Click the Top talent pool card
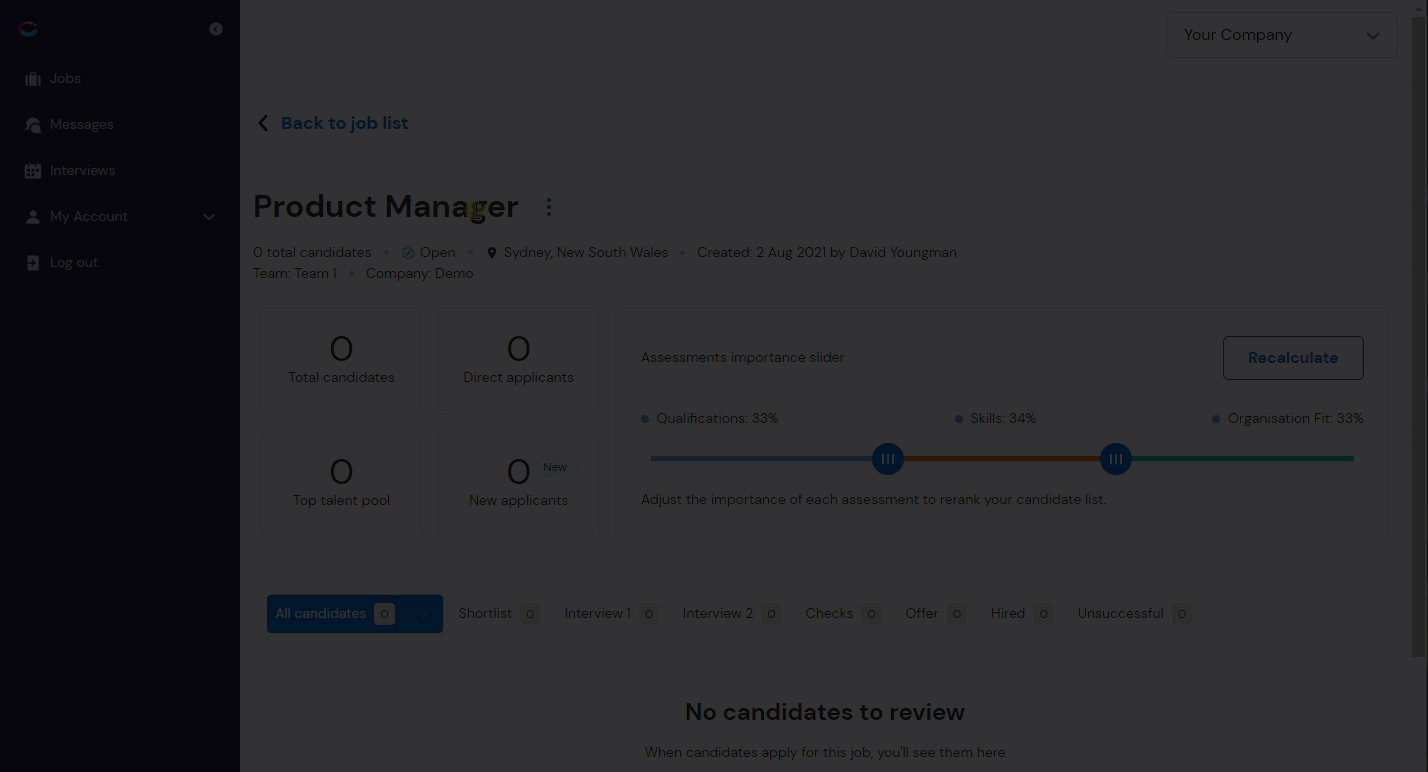 click(x=341, y=483)
